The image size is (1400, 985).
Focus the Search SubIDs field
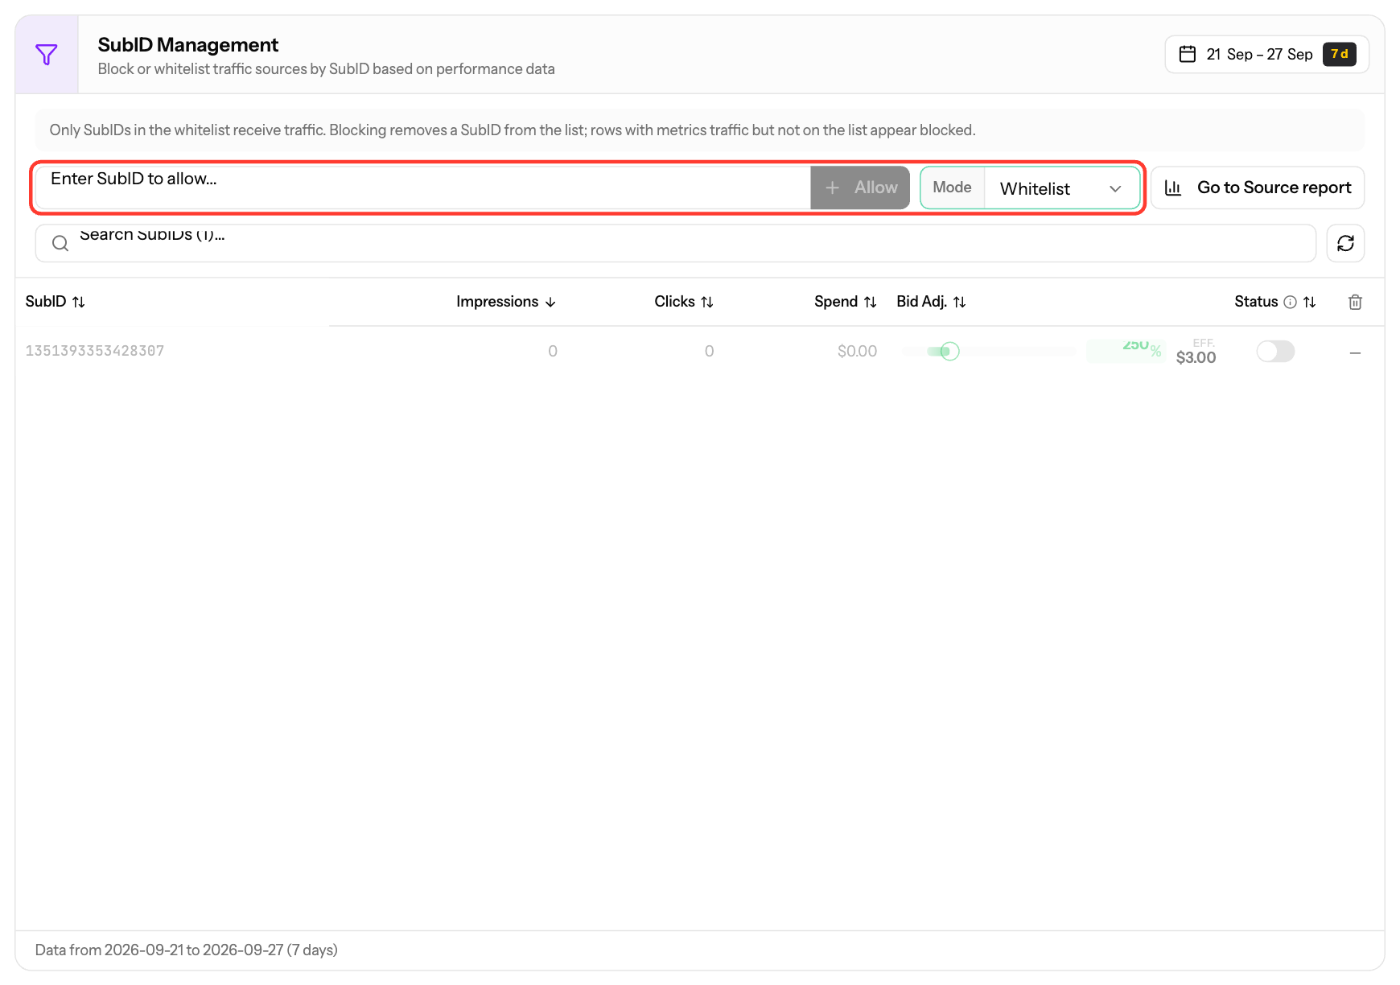click(675, 243)
